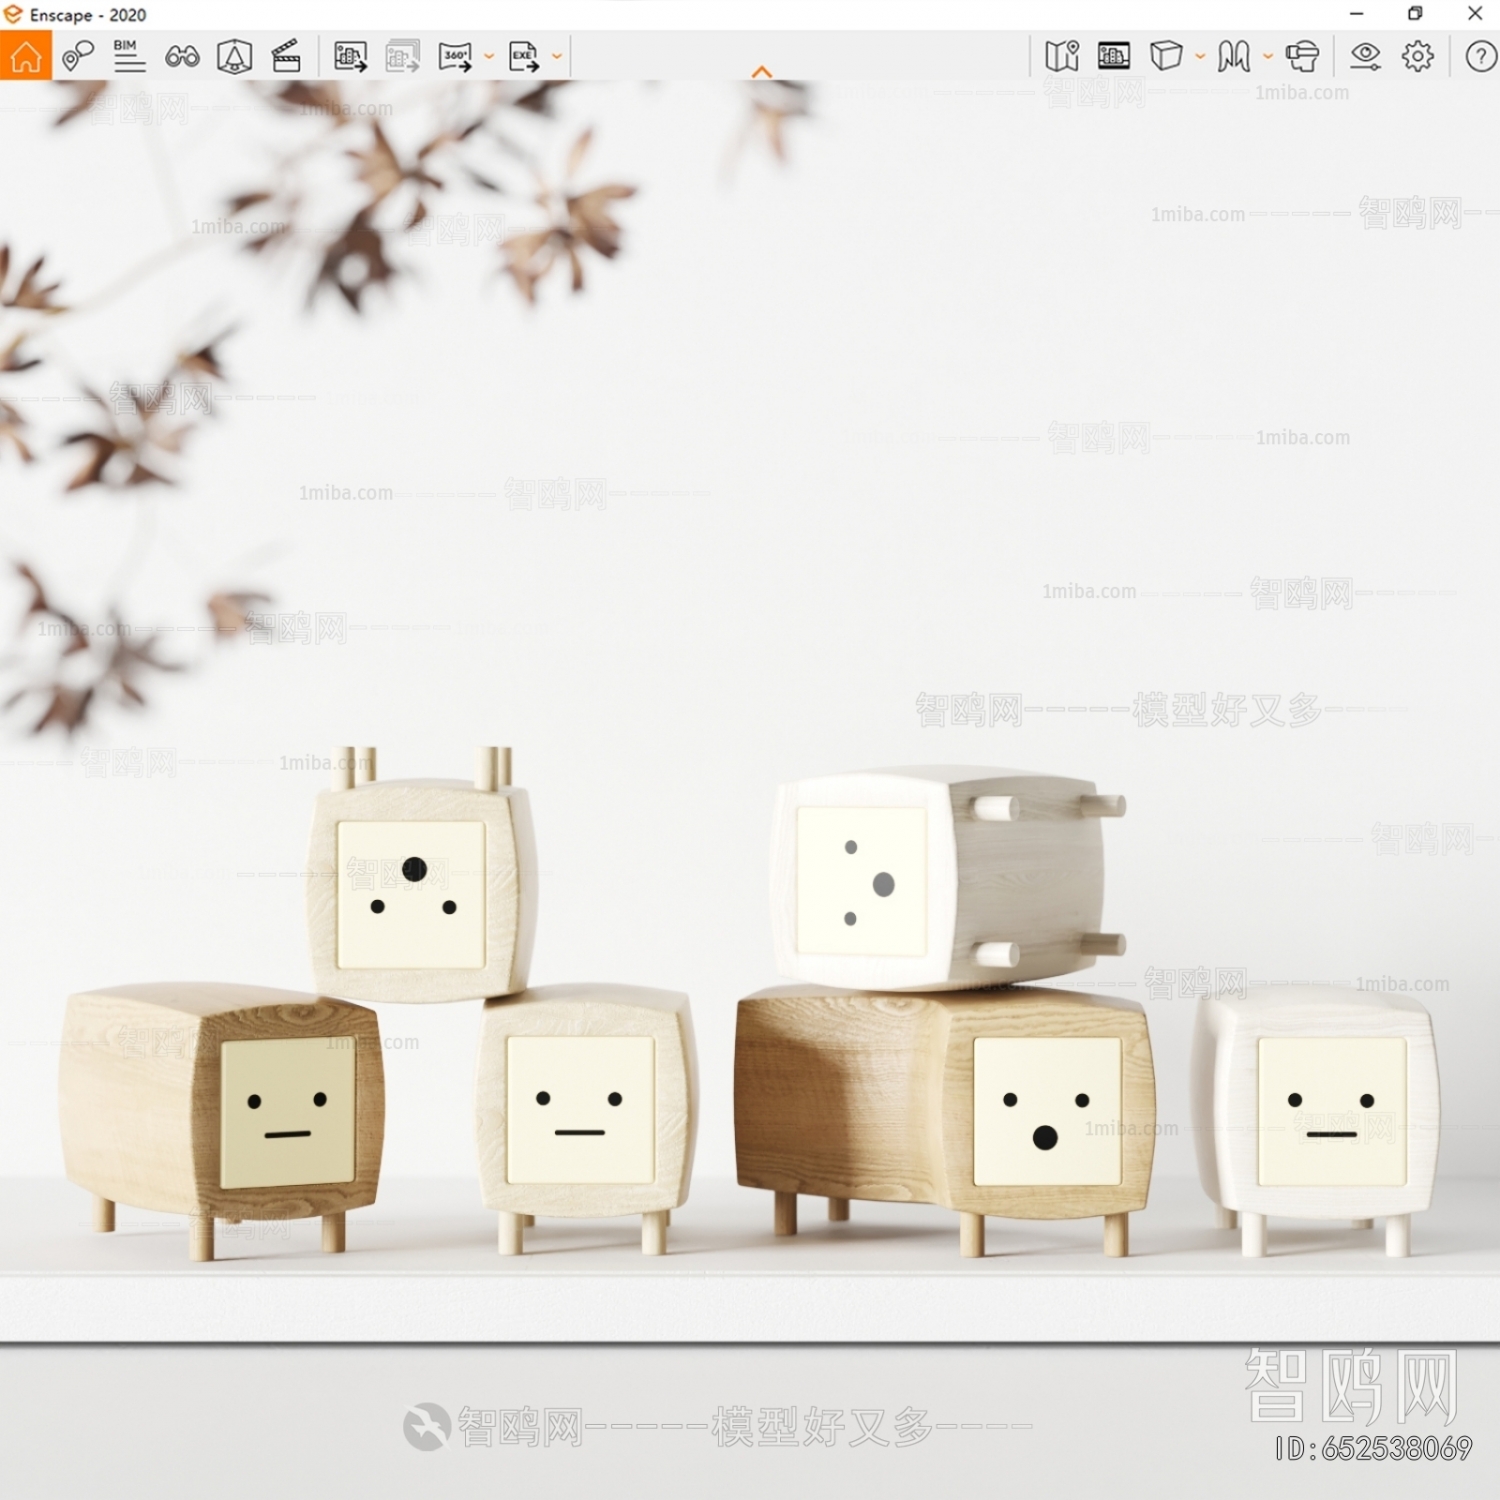The width and height of the screenshot is (1500, 1500).
Task: Click the binoculars icon
Action: 182,57
